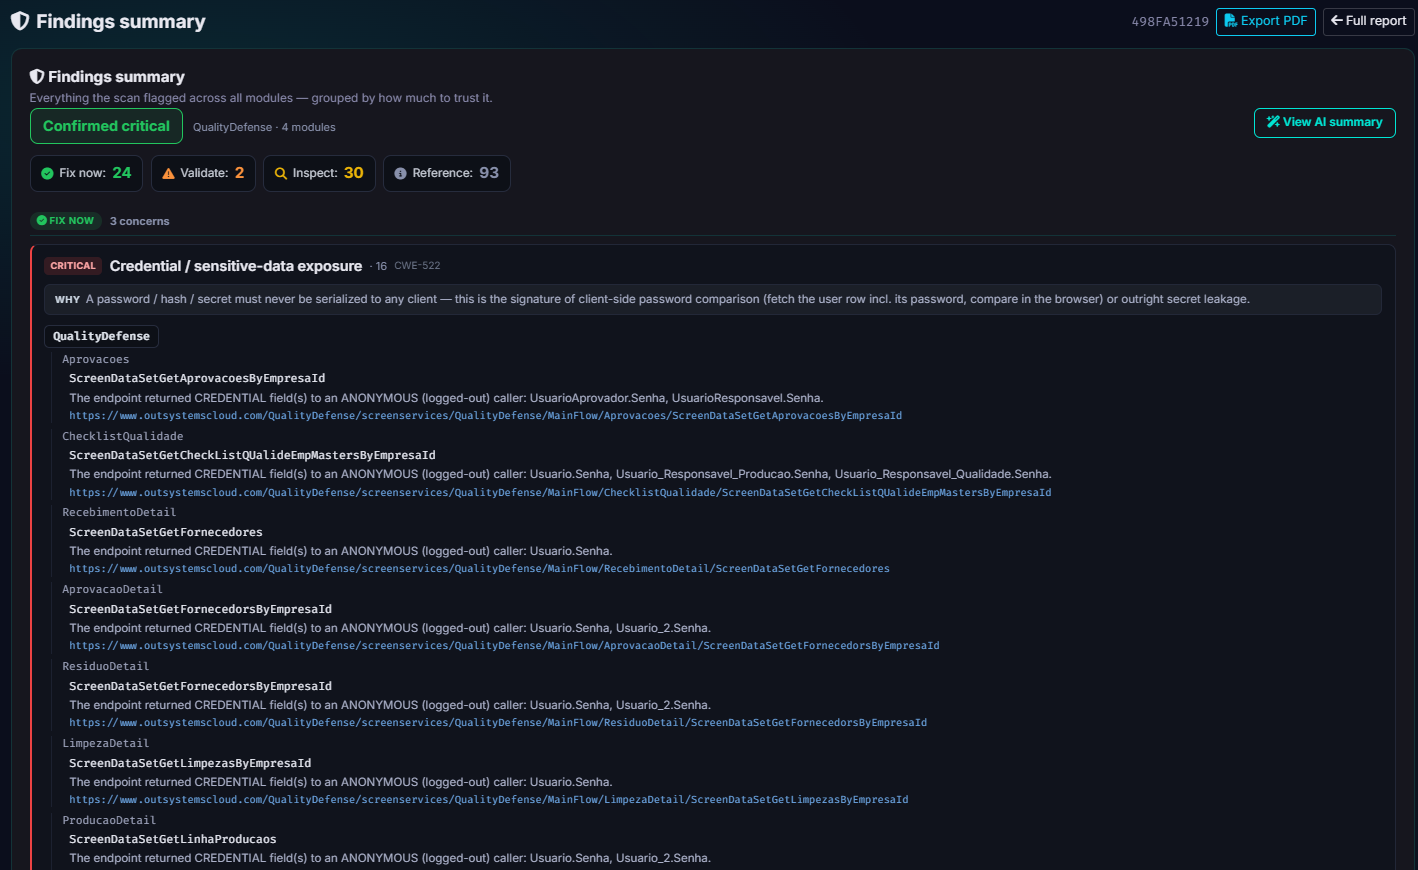Click the magic wand icon in AI summary
The height and width of the screenshot is (870, 1418).
point(1273,122)
